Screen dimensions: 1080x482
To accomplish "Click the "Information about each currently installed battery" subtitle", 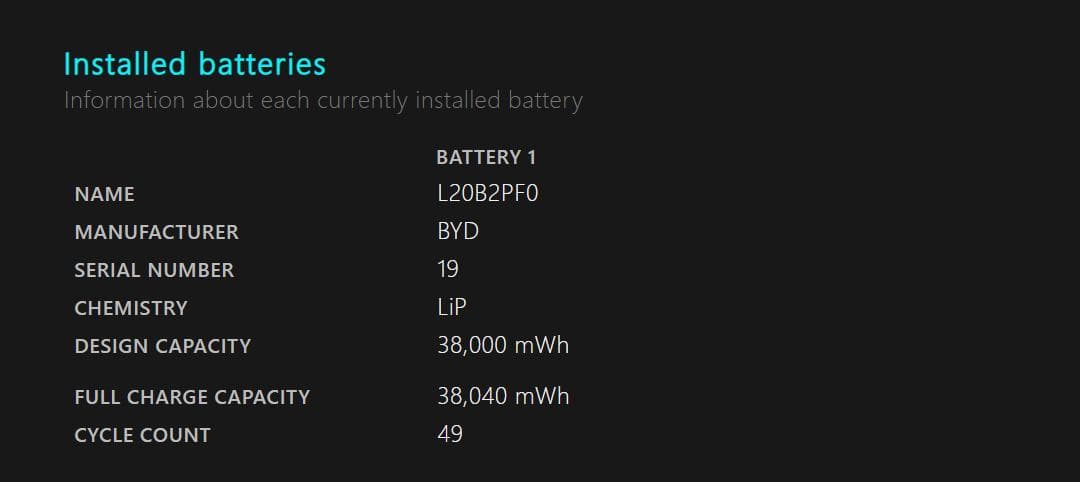I will tap(323, 100).
